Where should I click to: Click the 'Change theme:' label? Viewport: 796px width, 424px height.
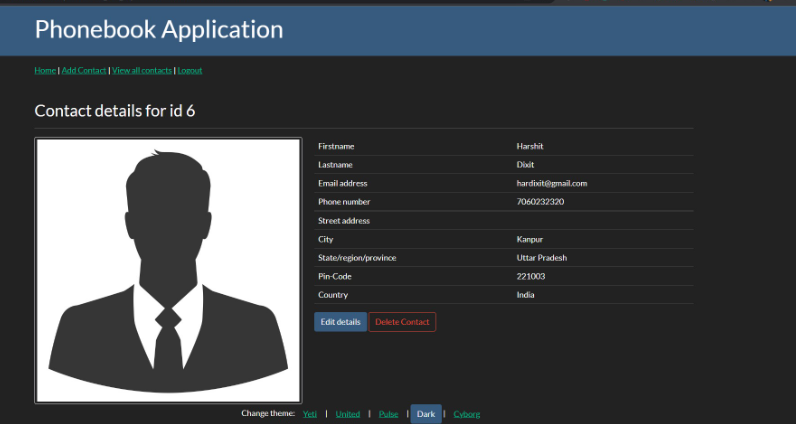coord(268,413)
